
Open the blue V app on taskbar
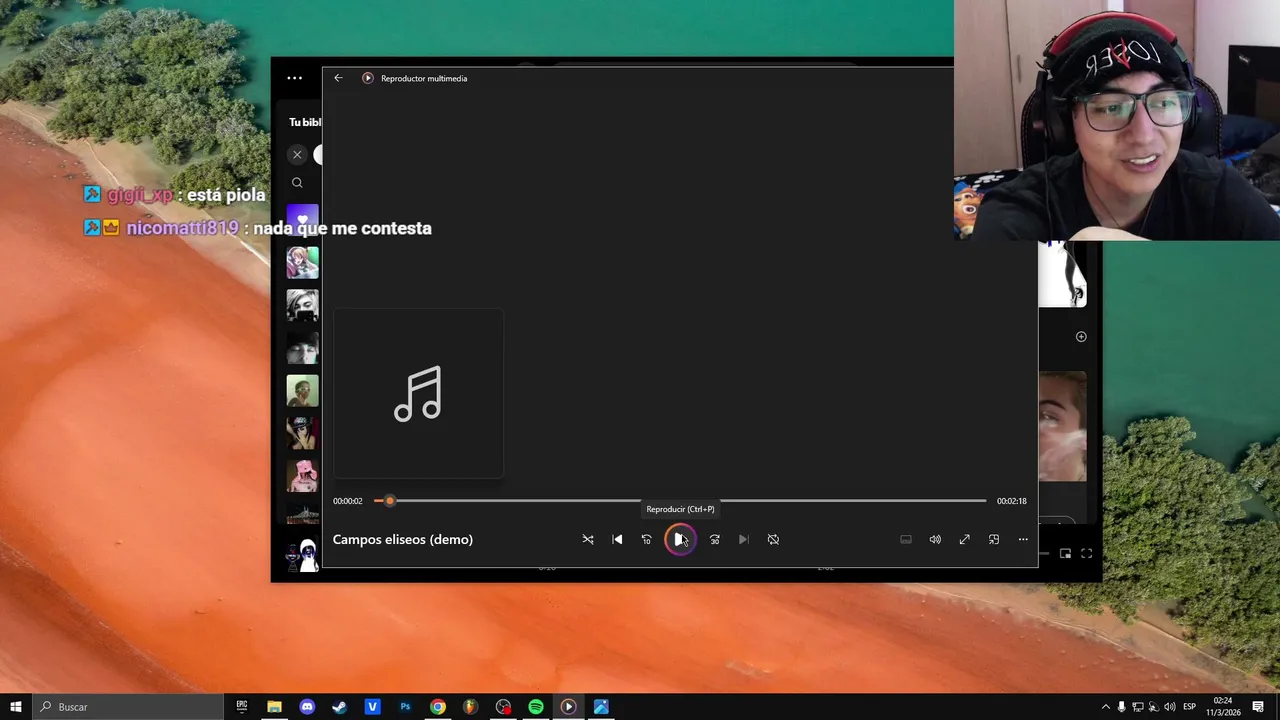[x=372, y=707]
